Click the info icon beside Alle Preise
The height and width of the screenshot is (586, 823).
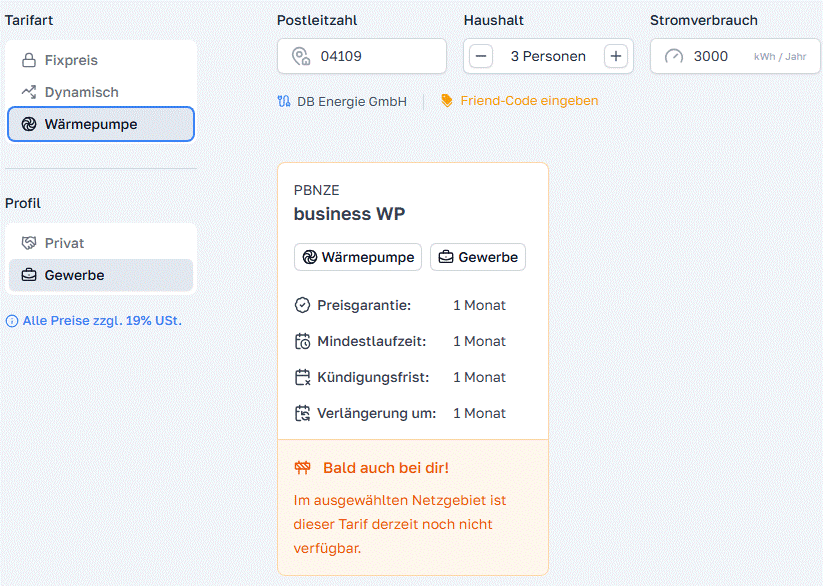tap(12, 321)
